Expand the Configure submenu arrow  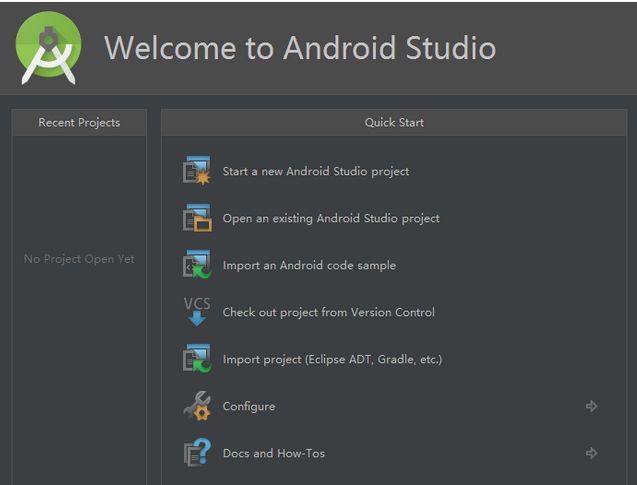point(592,406)
